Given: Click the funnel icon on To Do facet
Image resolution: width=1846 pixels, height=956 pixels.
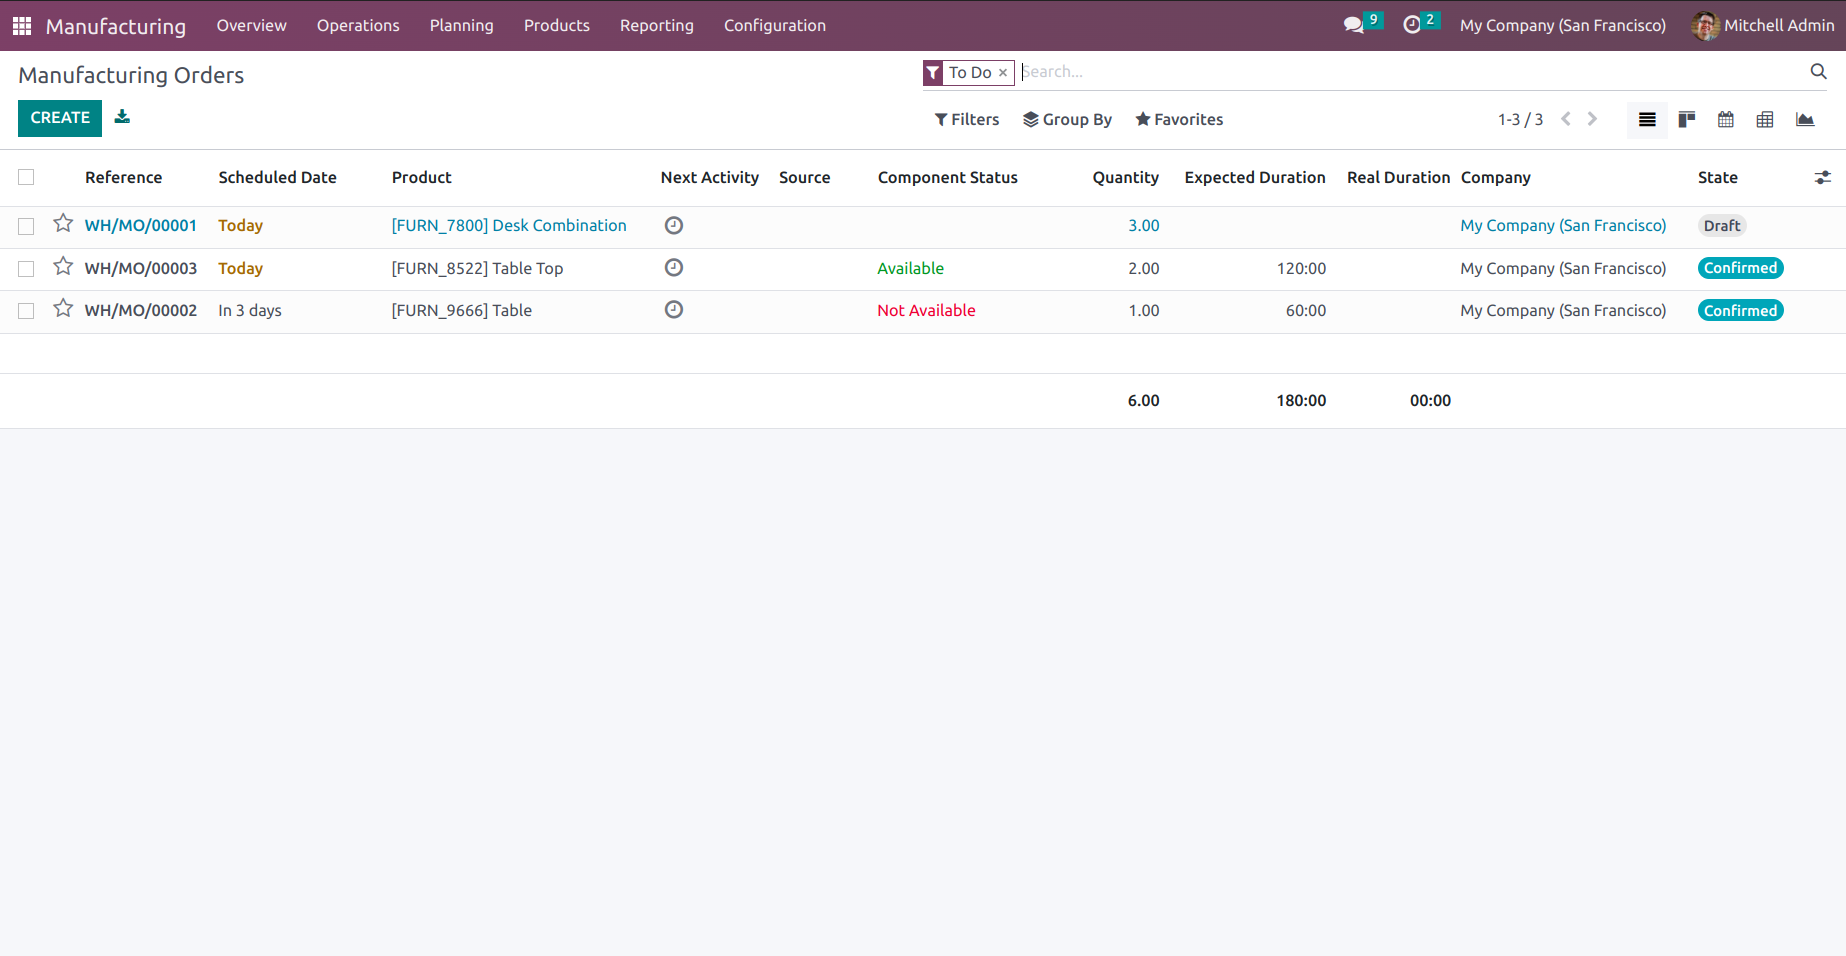Looking at the screenshot, I should click(933, 73).
